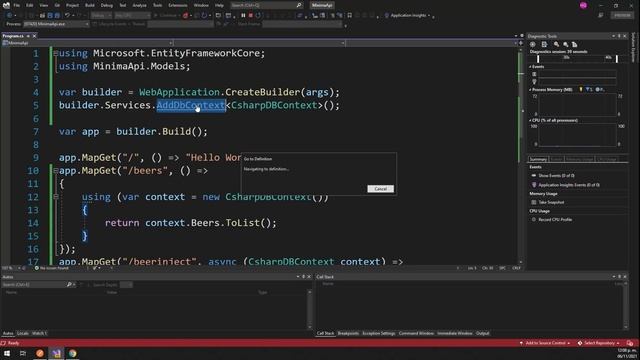Image resolution: width=640 pixels, height=360 pixels.
Task: Click the Hot Reload flame icon
Action: [186, 16]
